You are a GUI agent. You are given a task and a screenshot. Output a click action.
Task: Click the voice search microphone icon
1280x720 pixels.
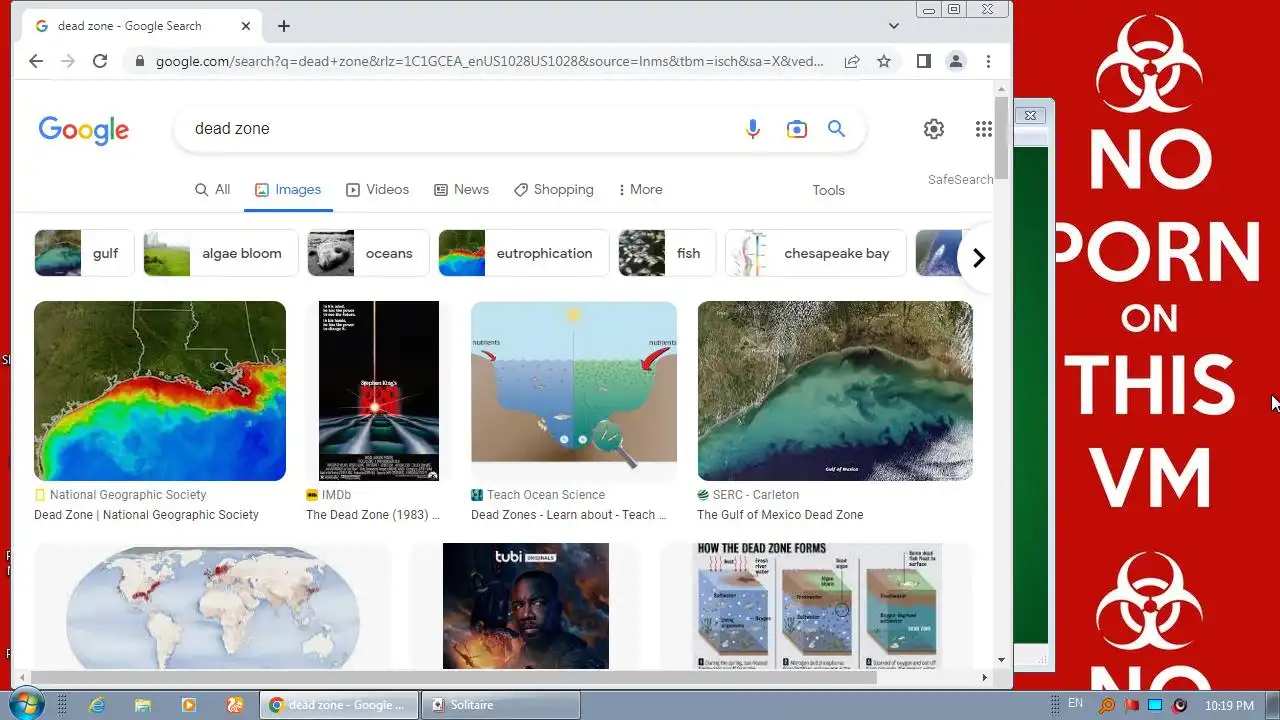pos(753,128)
